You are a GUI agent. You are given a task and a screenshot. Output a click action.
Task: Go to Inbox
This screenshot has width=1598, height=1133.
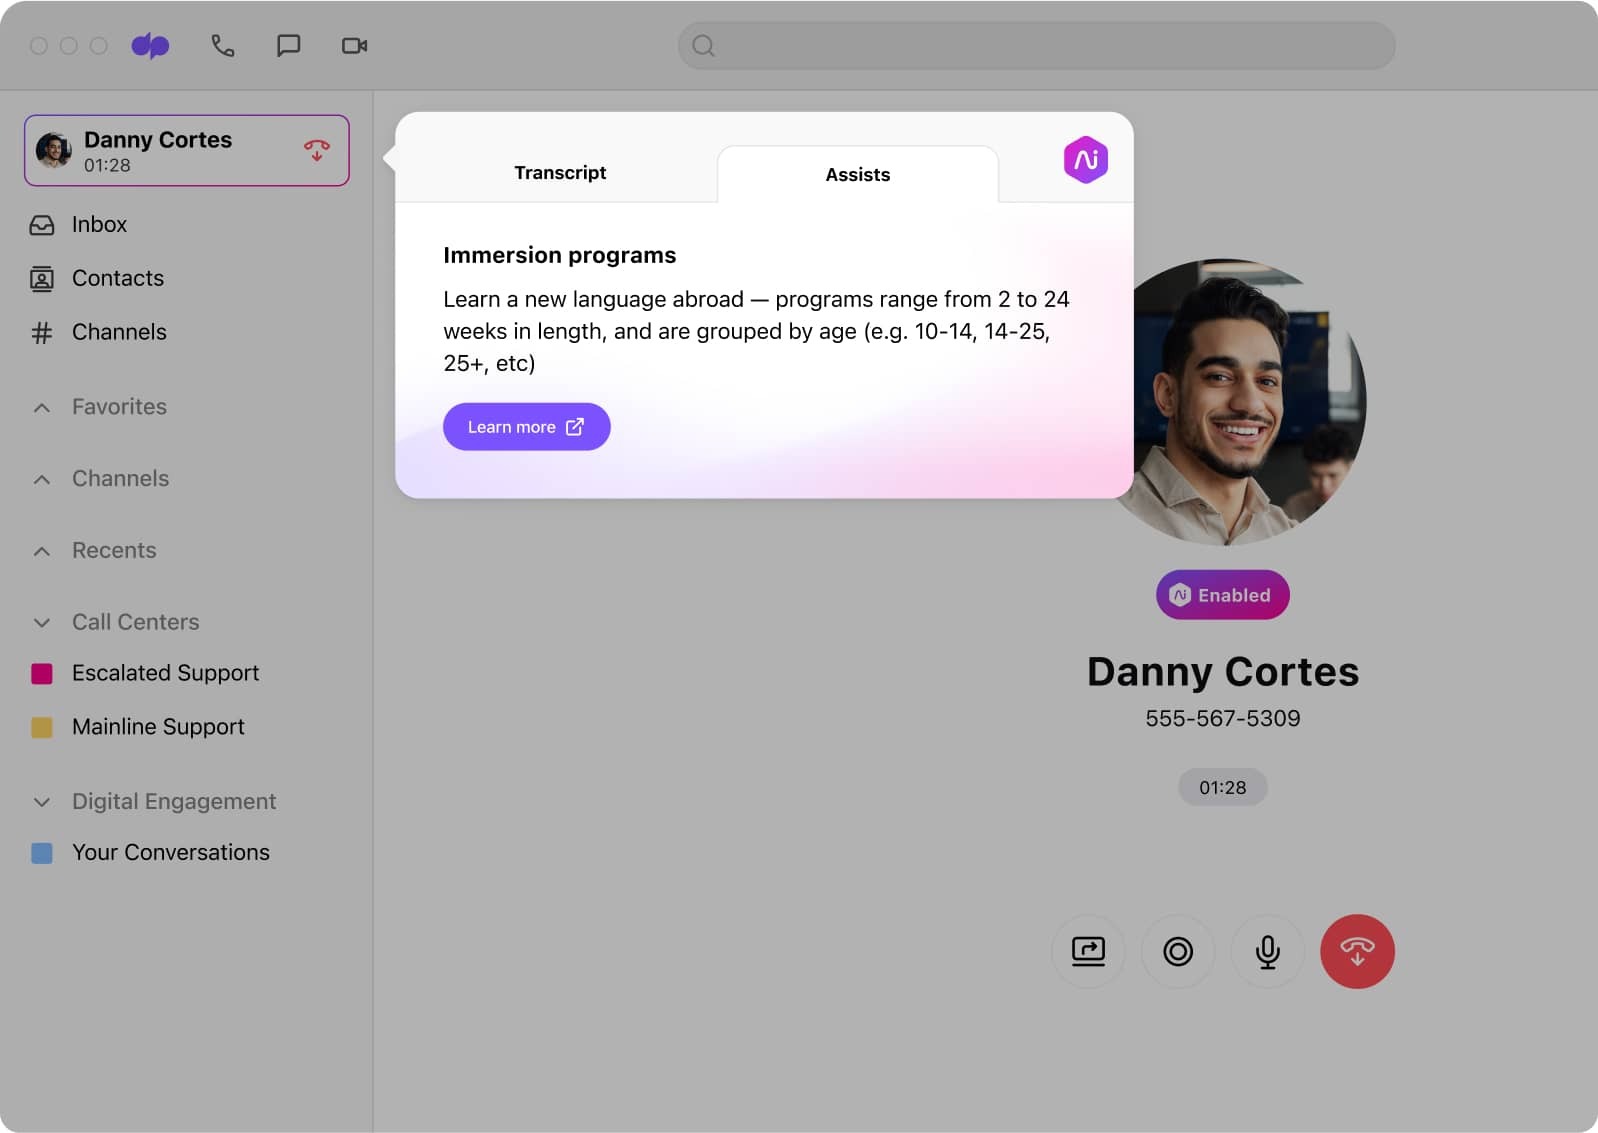pyautogui.click(x=99, y=224)
